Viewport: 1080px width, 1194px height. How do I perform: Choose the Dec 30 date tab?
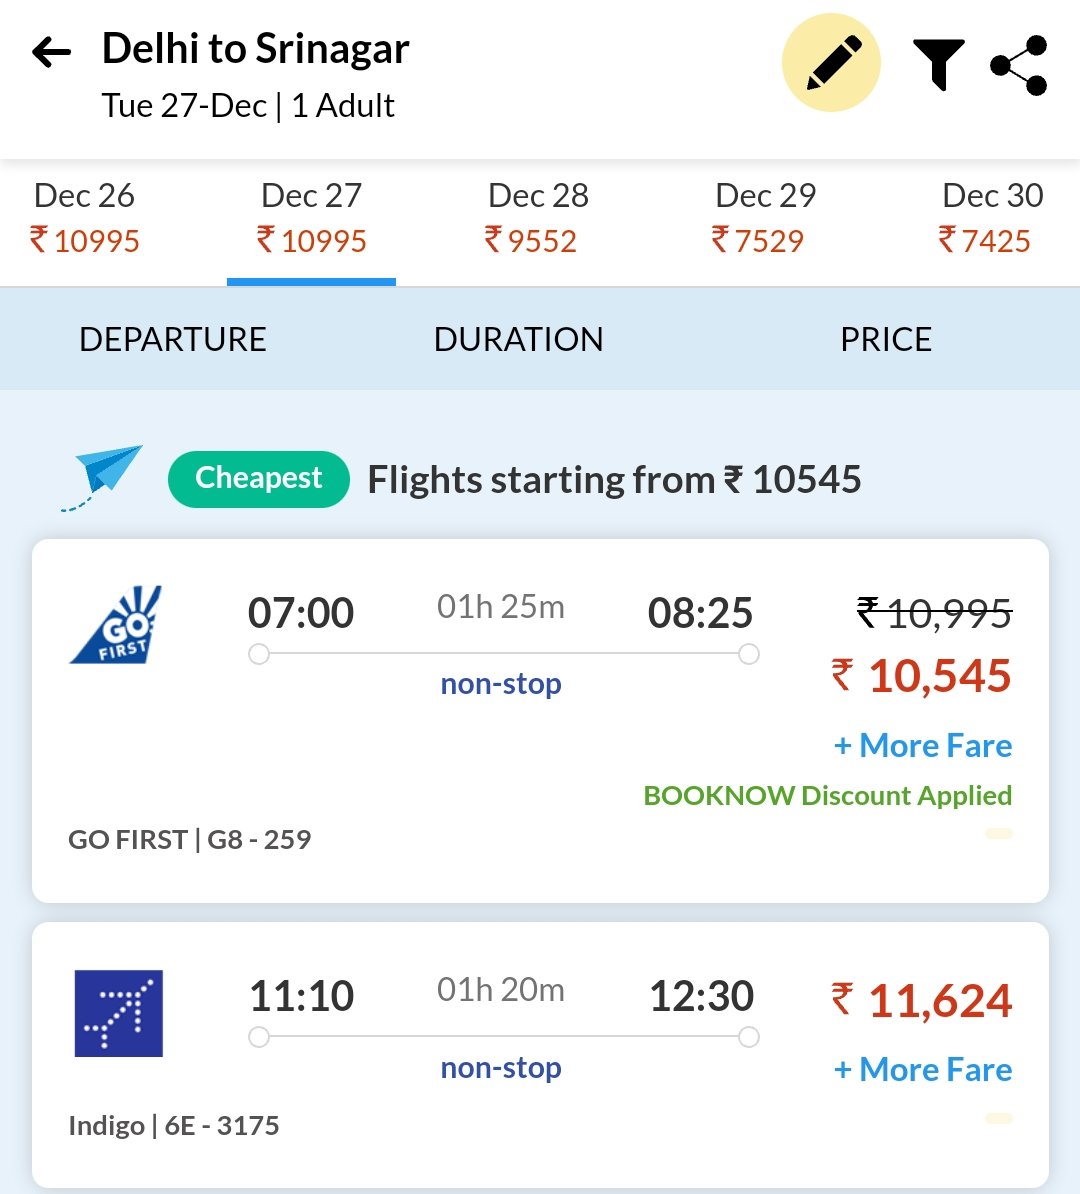[991, 218]
